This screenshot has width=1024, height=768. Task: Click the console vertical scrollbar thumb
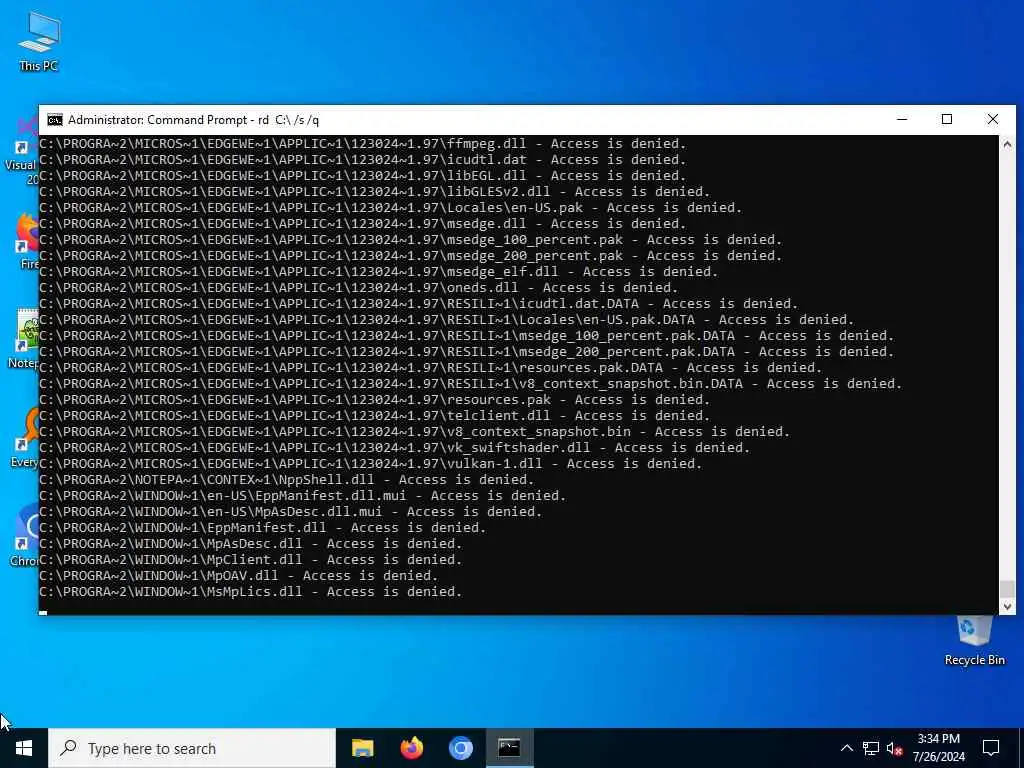(1007, 588)
